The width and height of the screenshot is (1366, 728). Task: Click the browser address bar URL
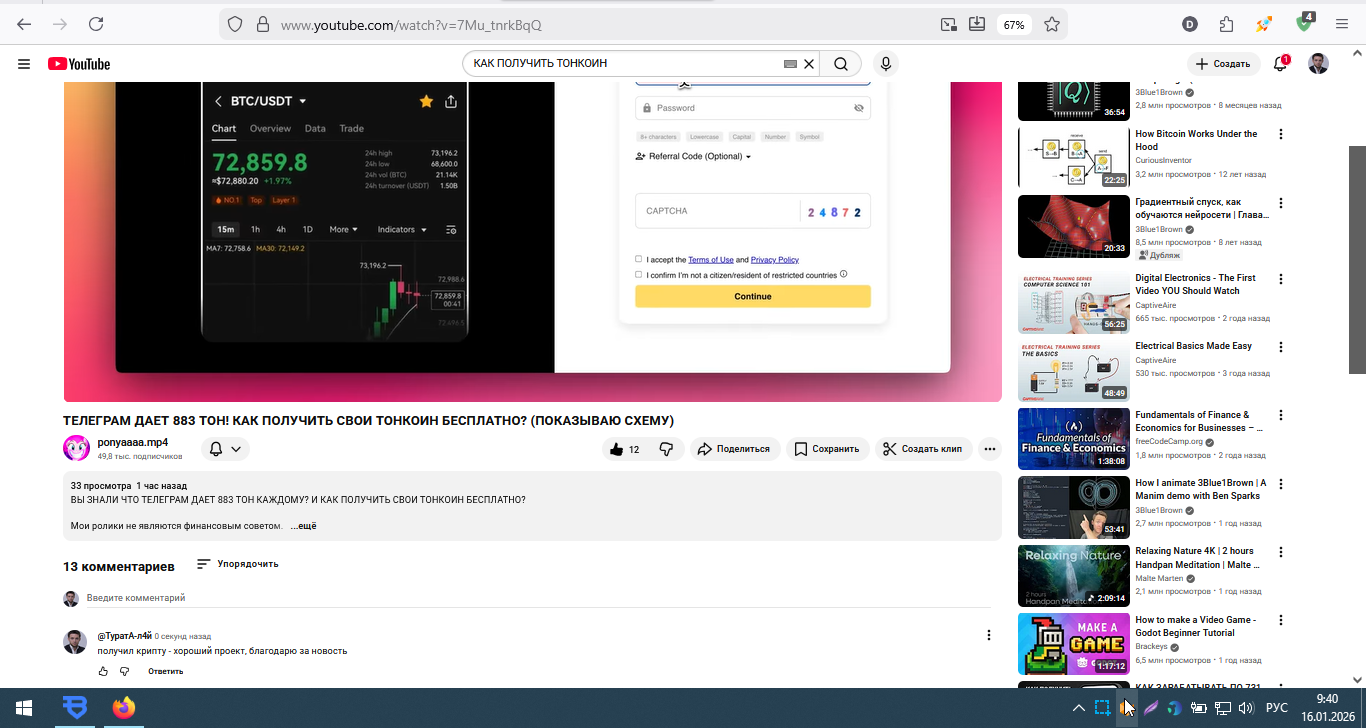pyautogui.click(x=411, y=25)
